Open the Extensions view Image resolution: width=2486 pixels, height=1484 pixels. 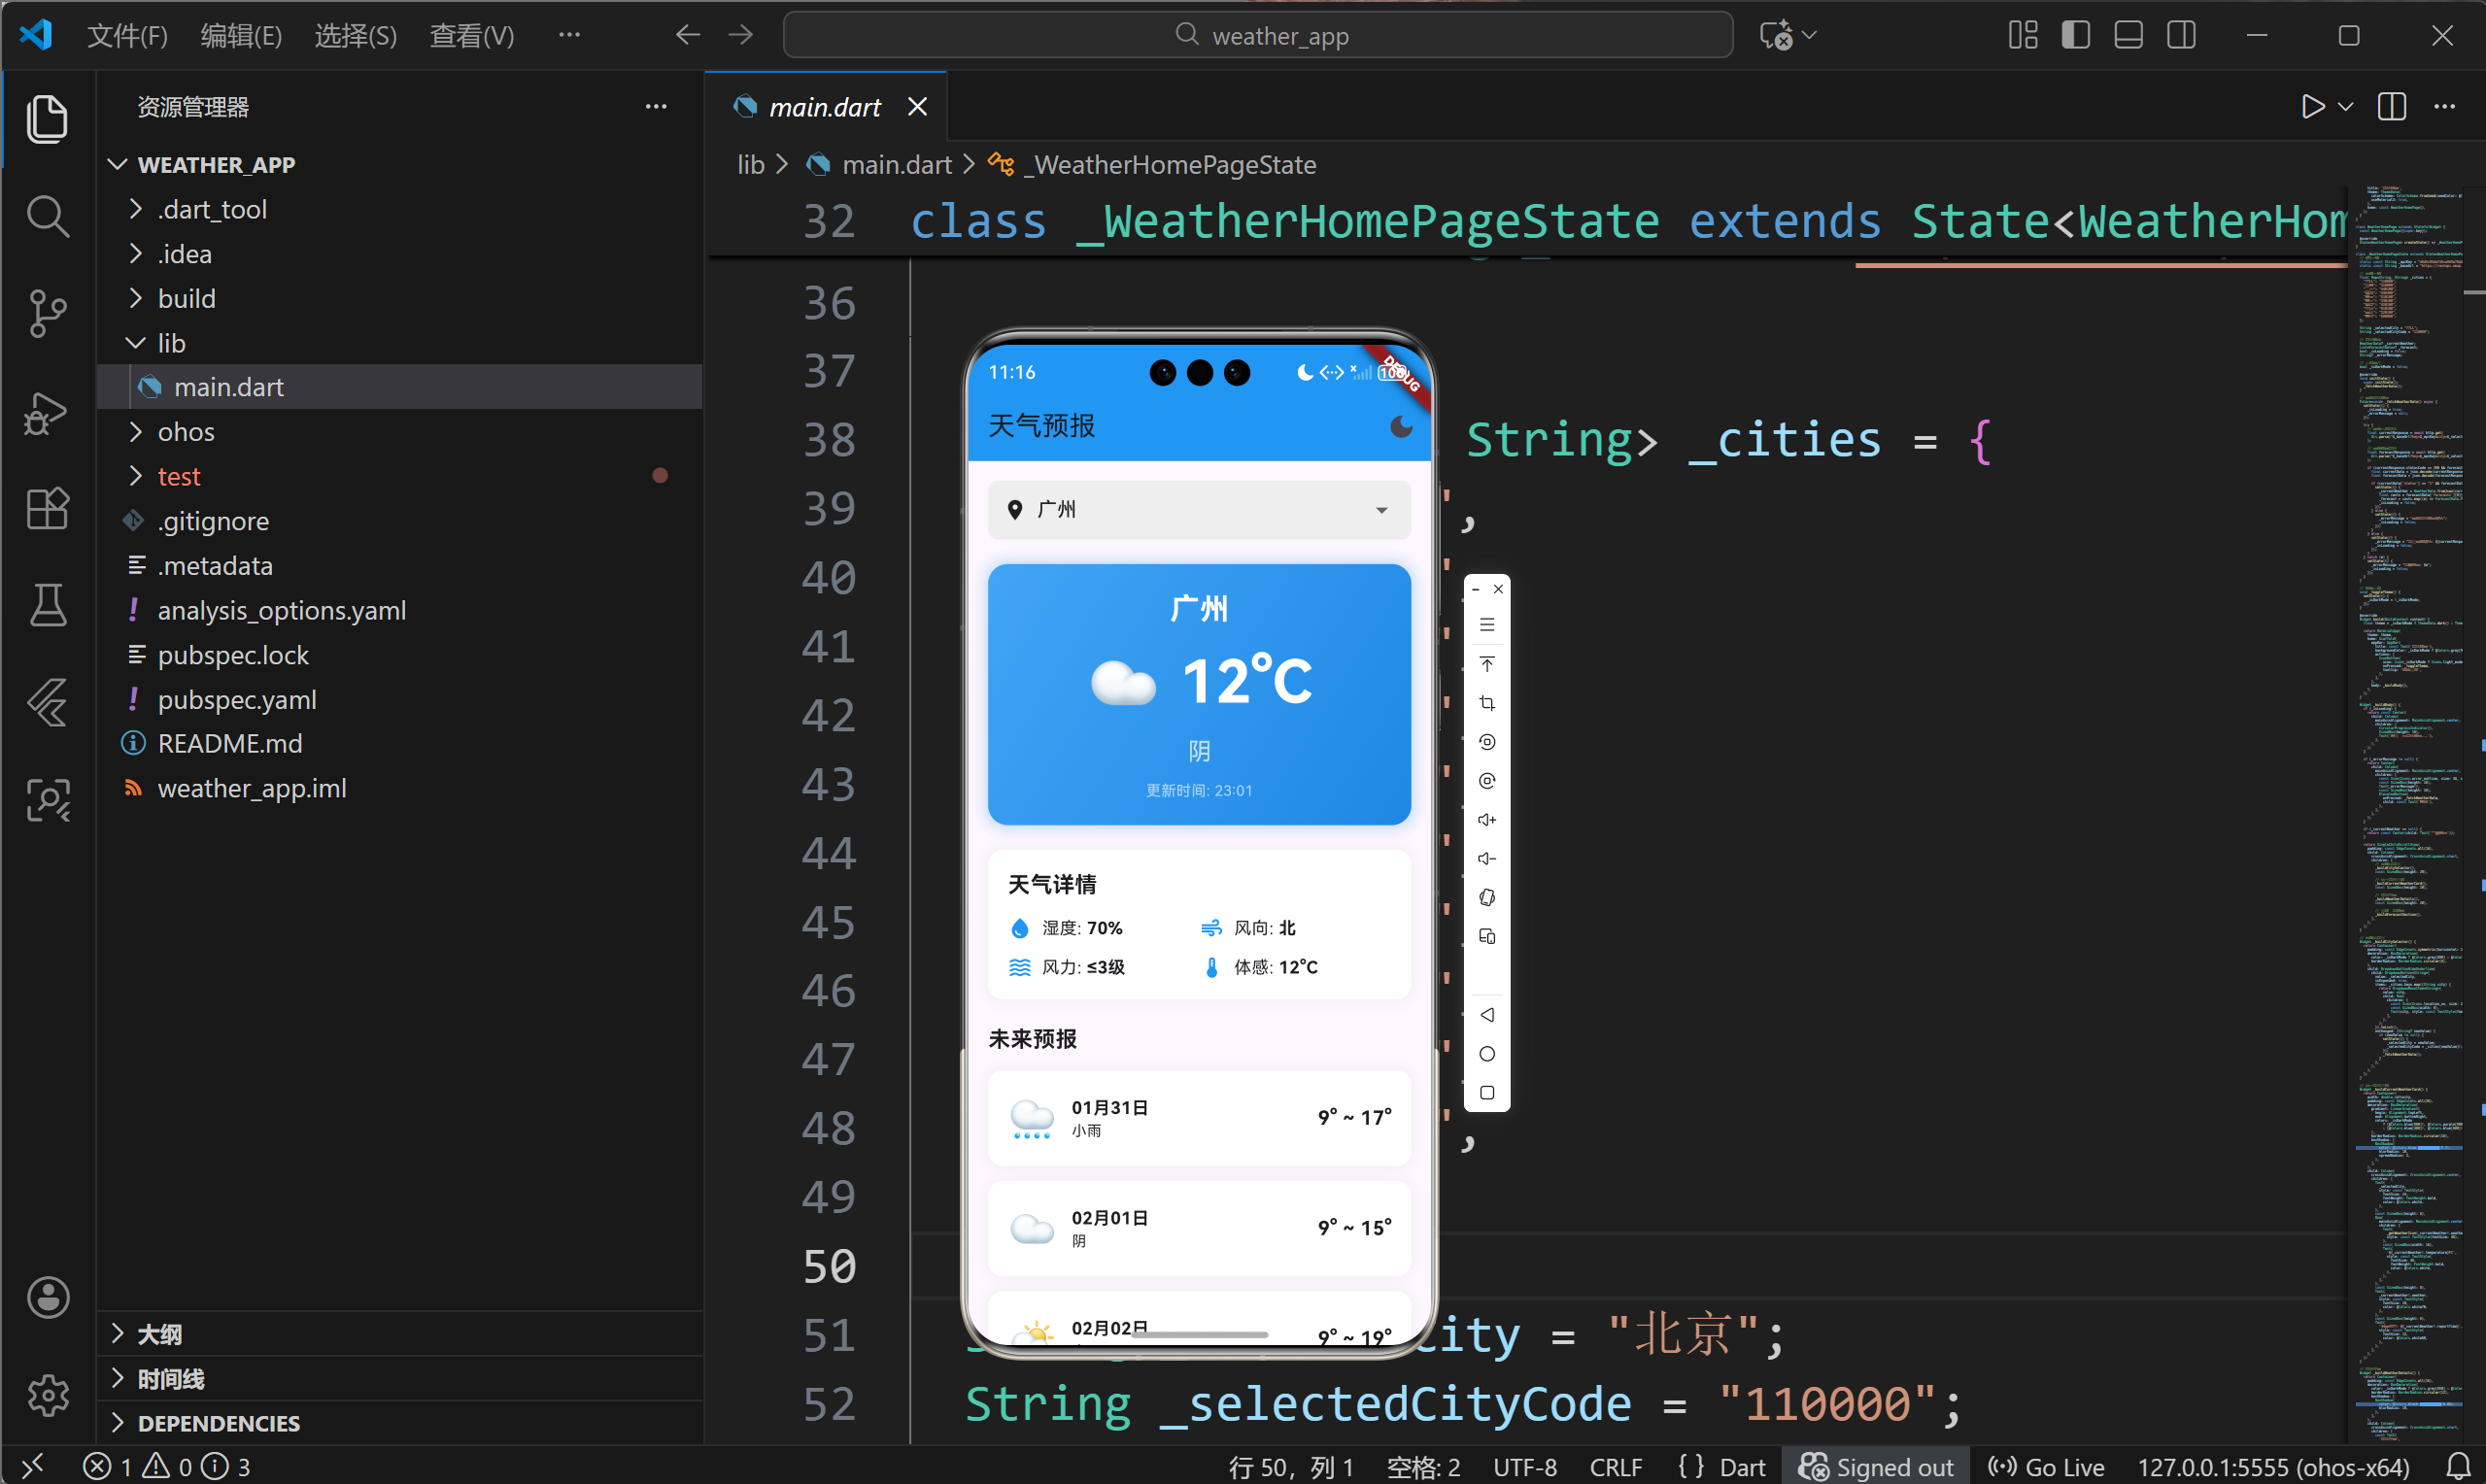tap(47, 509)
